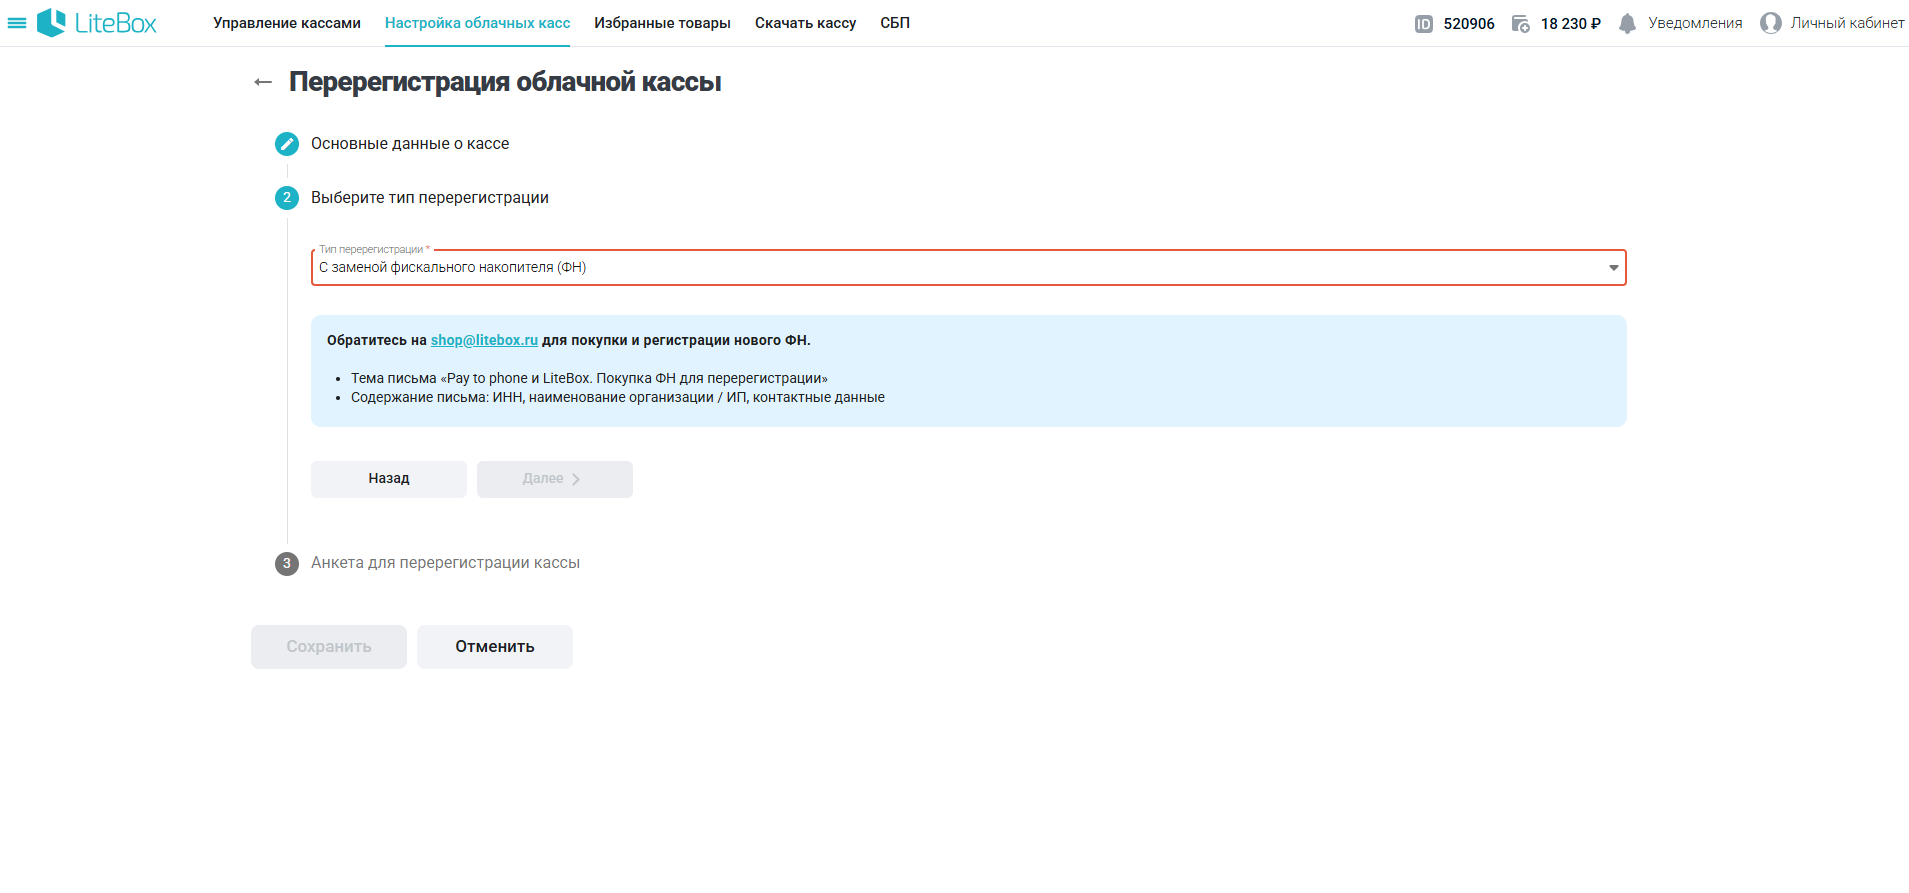Go to 'Избранные товары' section
This screenshot has height=893, width=1909.
[x=662, y=23]
